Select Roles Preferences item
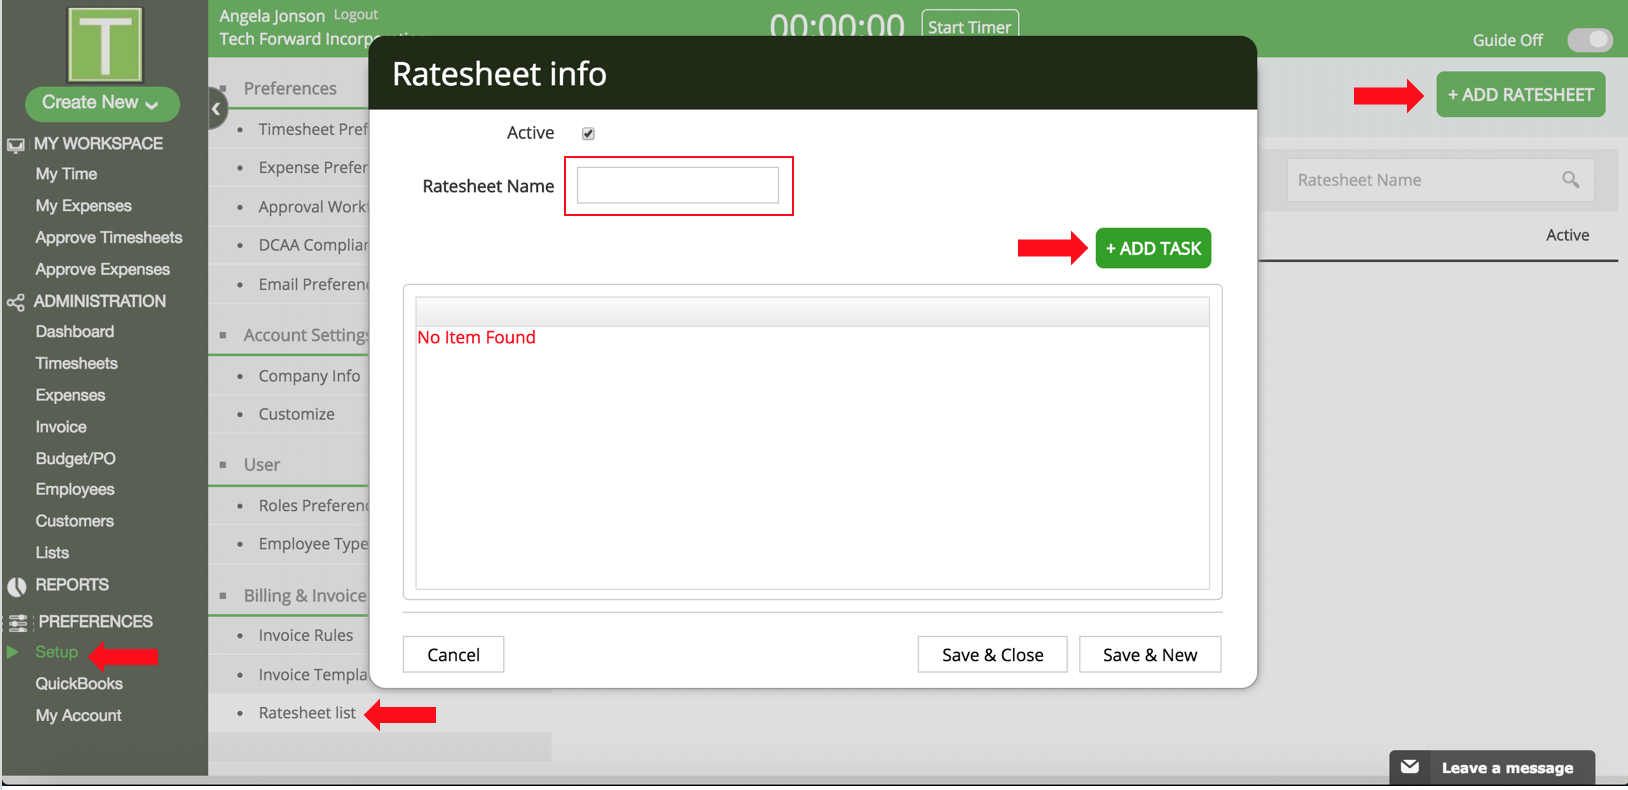The image size is (1628, 790). click(313, 506)
